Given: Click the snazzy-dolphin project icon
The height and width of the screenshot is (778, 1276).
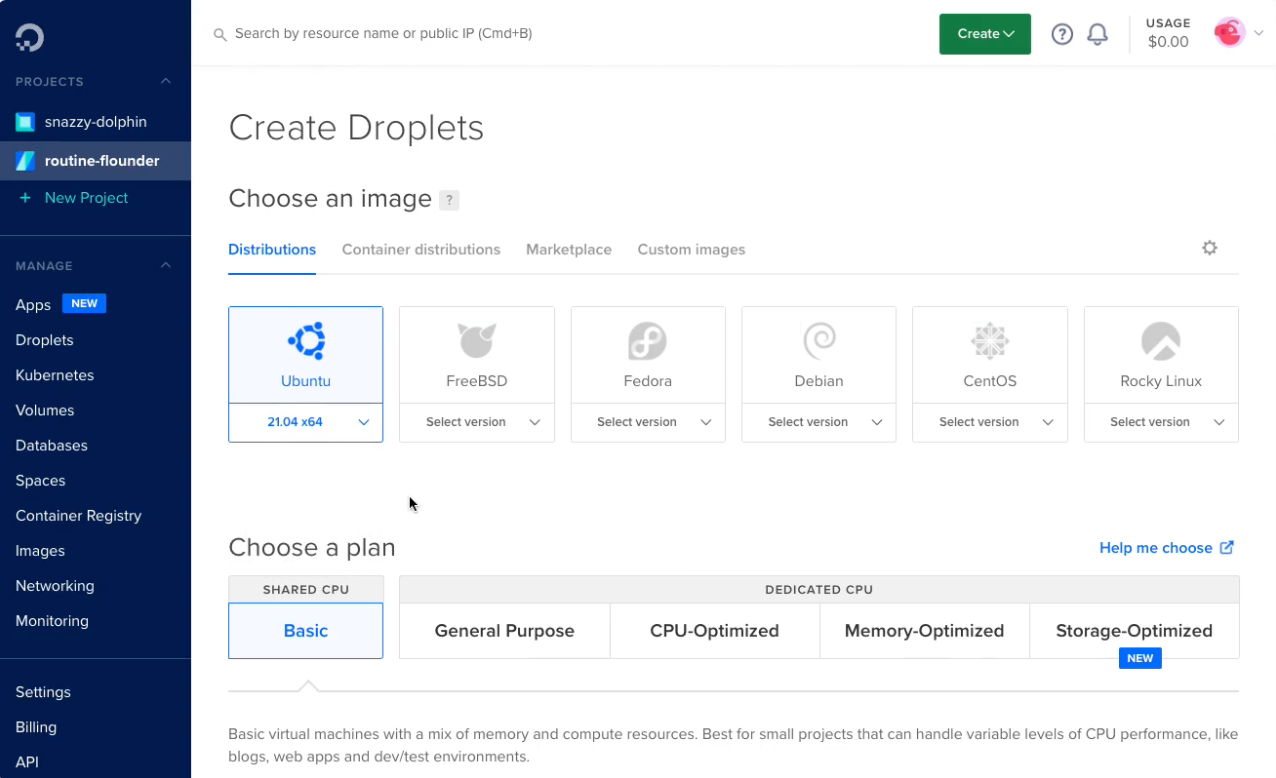Looking at the screenshot, I should tap(25, 122).
